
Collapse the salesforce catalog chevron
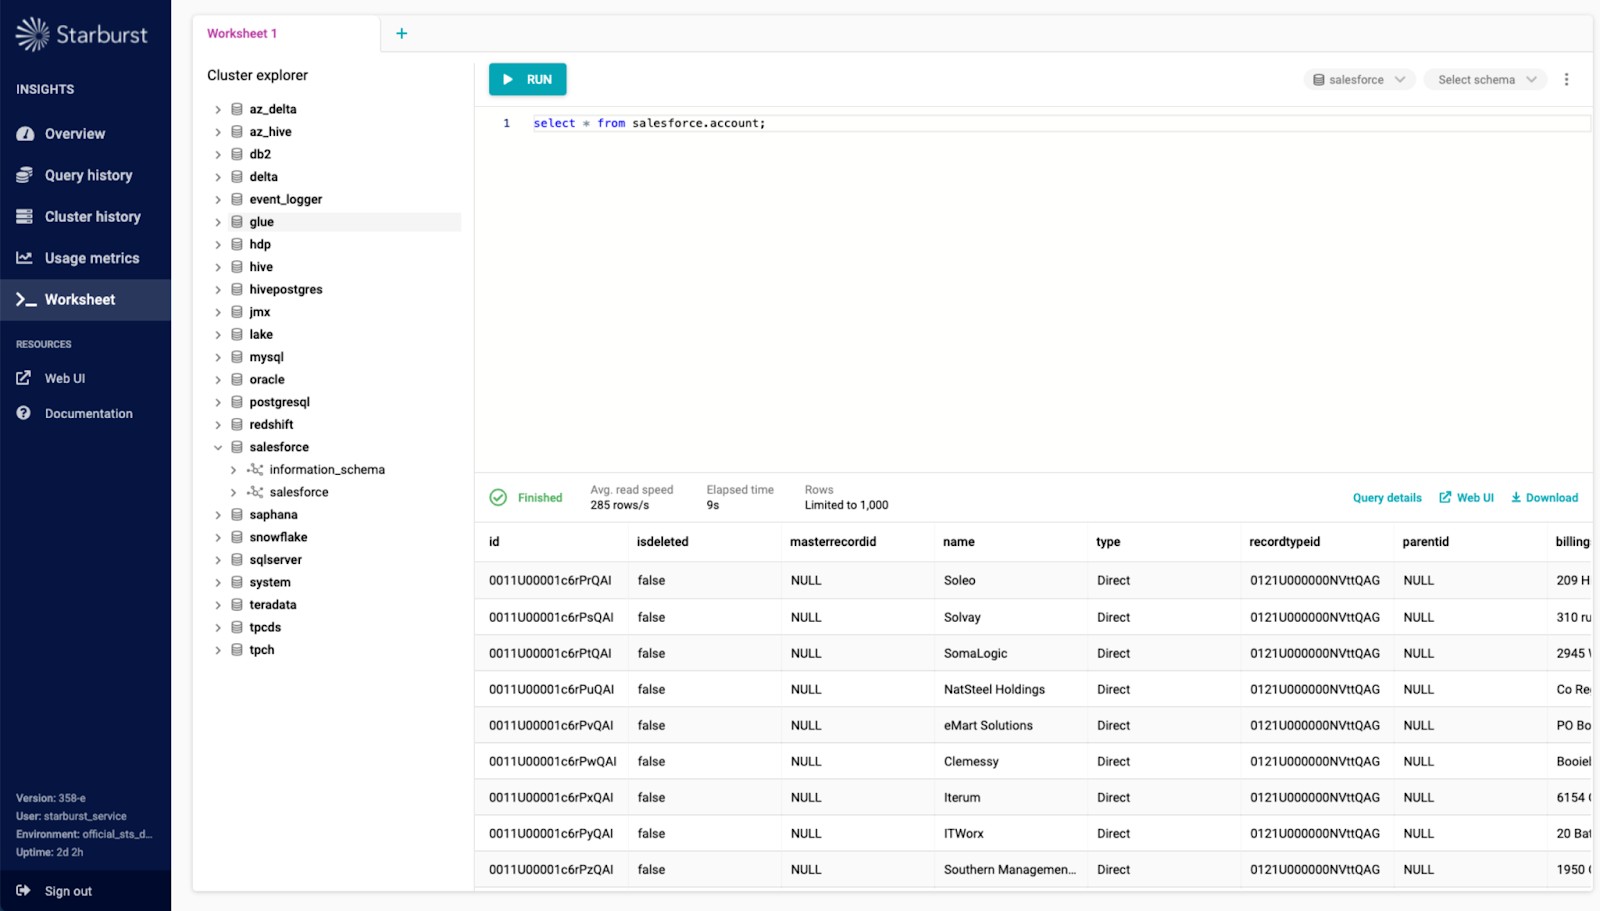pos(218,448)
